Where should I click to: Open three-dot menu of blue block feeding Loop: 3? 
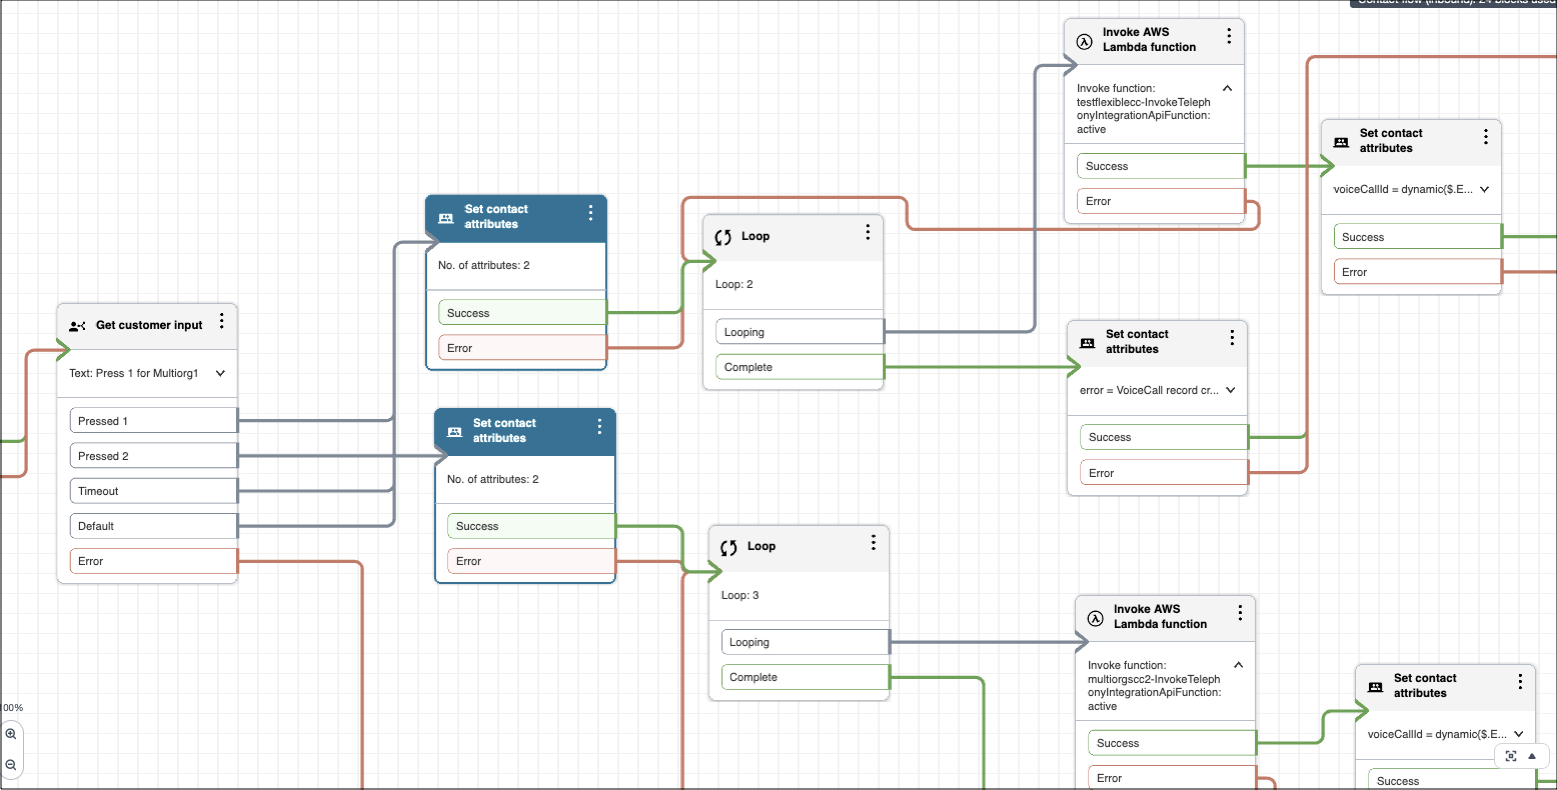tap(599, 427)
